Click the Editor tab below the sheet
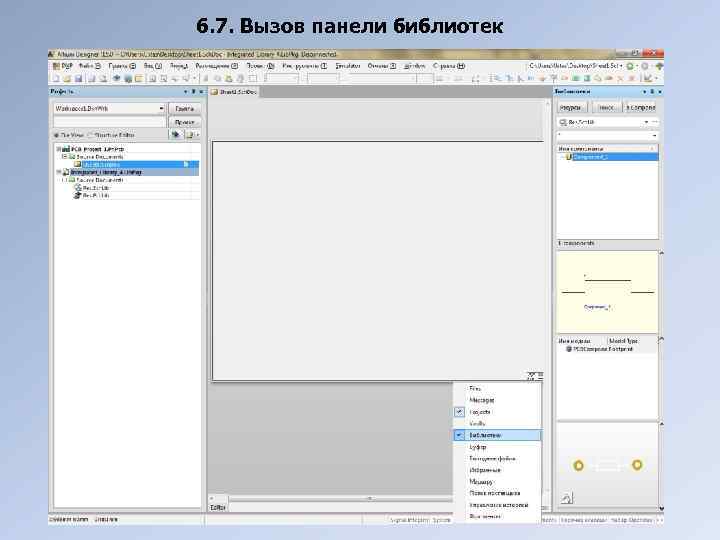This screenshot has height=540, width=720. (x=218, y=507)
